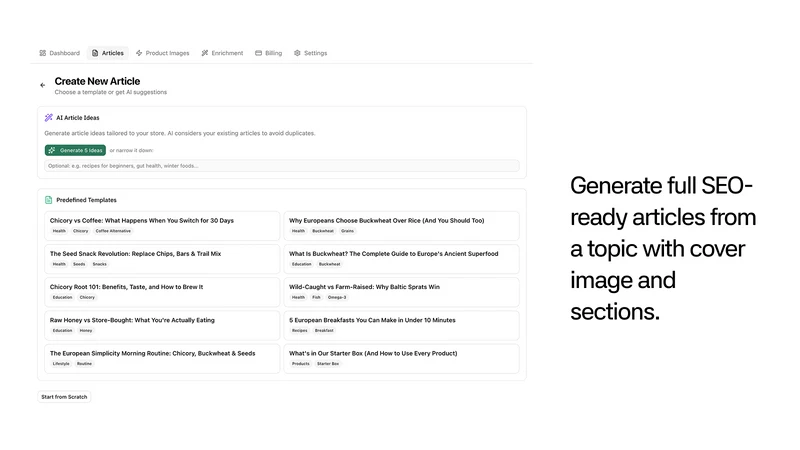The image size is (800, 450).
Task: Click the Predefined Templates document icon
Action: coord(48,200)
